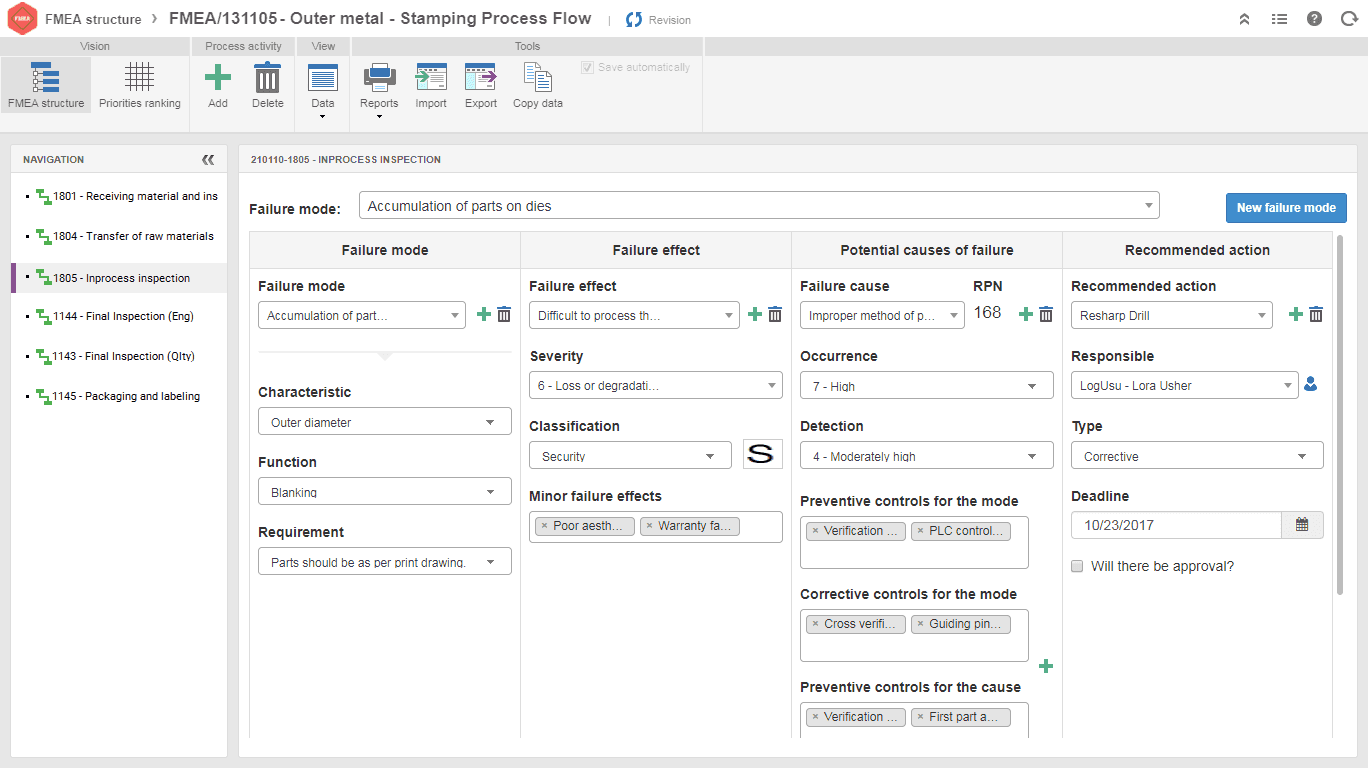
Task: Click the Import tool
Action: tap(431, 85)
